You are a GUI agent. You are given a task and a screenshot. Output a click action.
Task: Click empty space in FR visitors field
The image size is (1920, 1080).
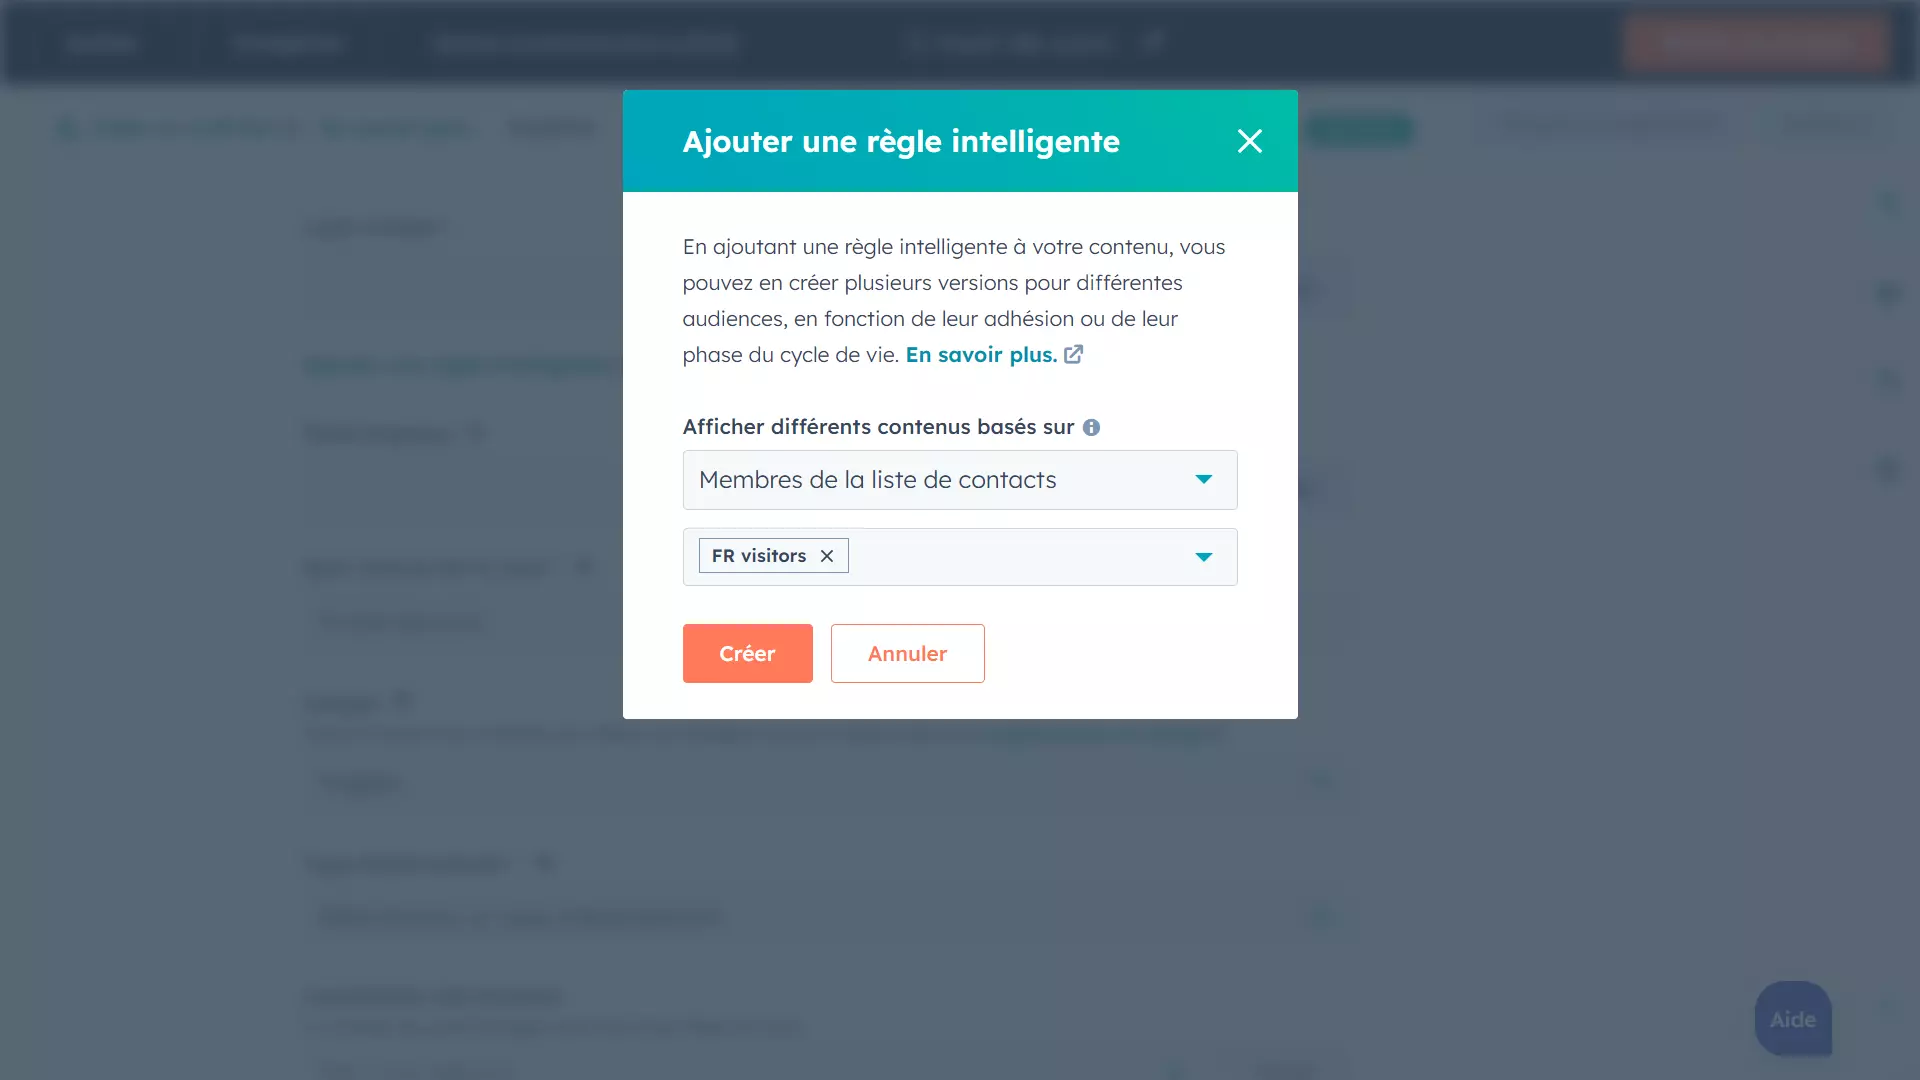pos(1010,557)
